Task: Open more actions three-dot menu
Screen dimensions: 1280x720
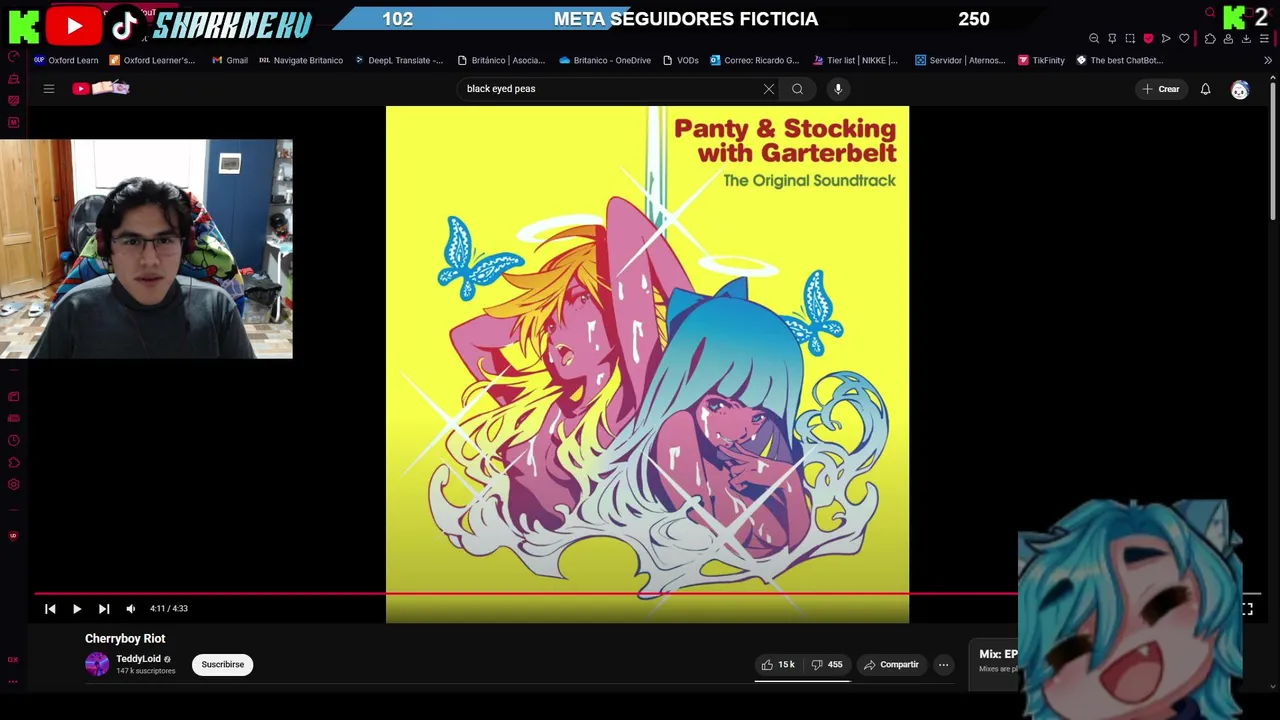Action: [x=943, y=664]
